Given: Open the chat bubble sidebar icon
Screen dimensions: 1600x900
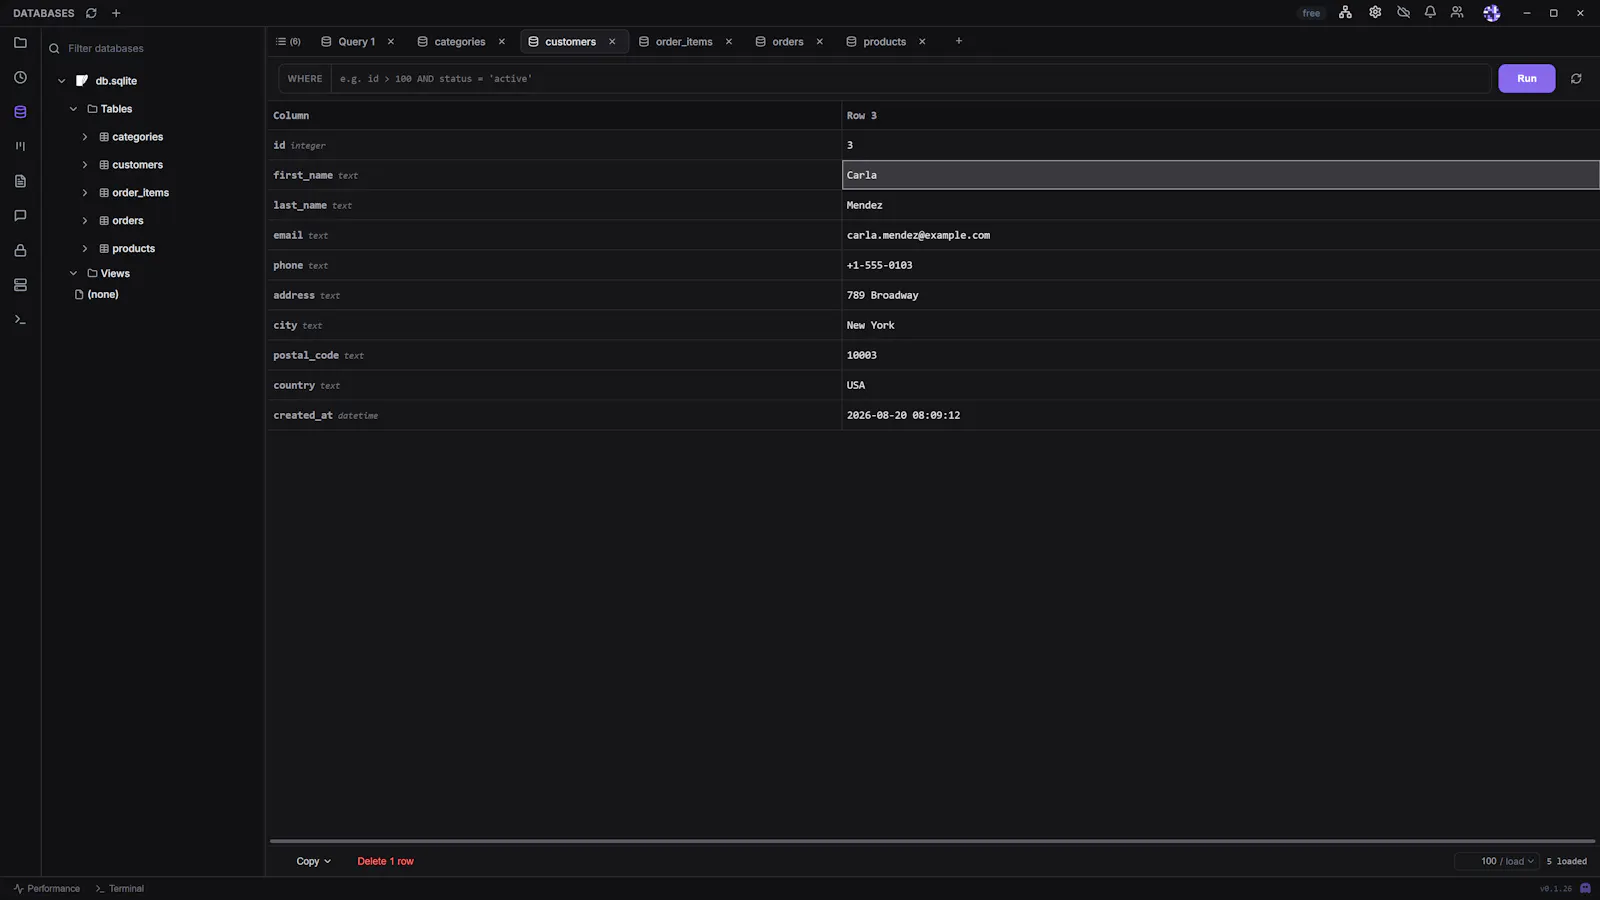Looking at the screenshot, I should 20,215.
